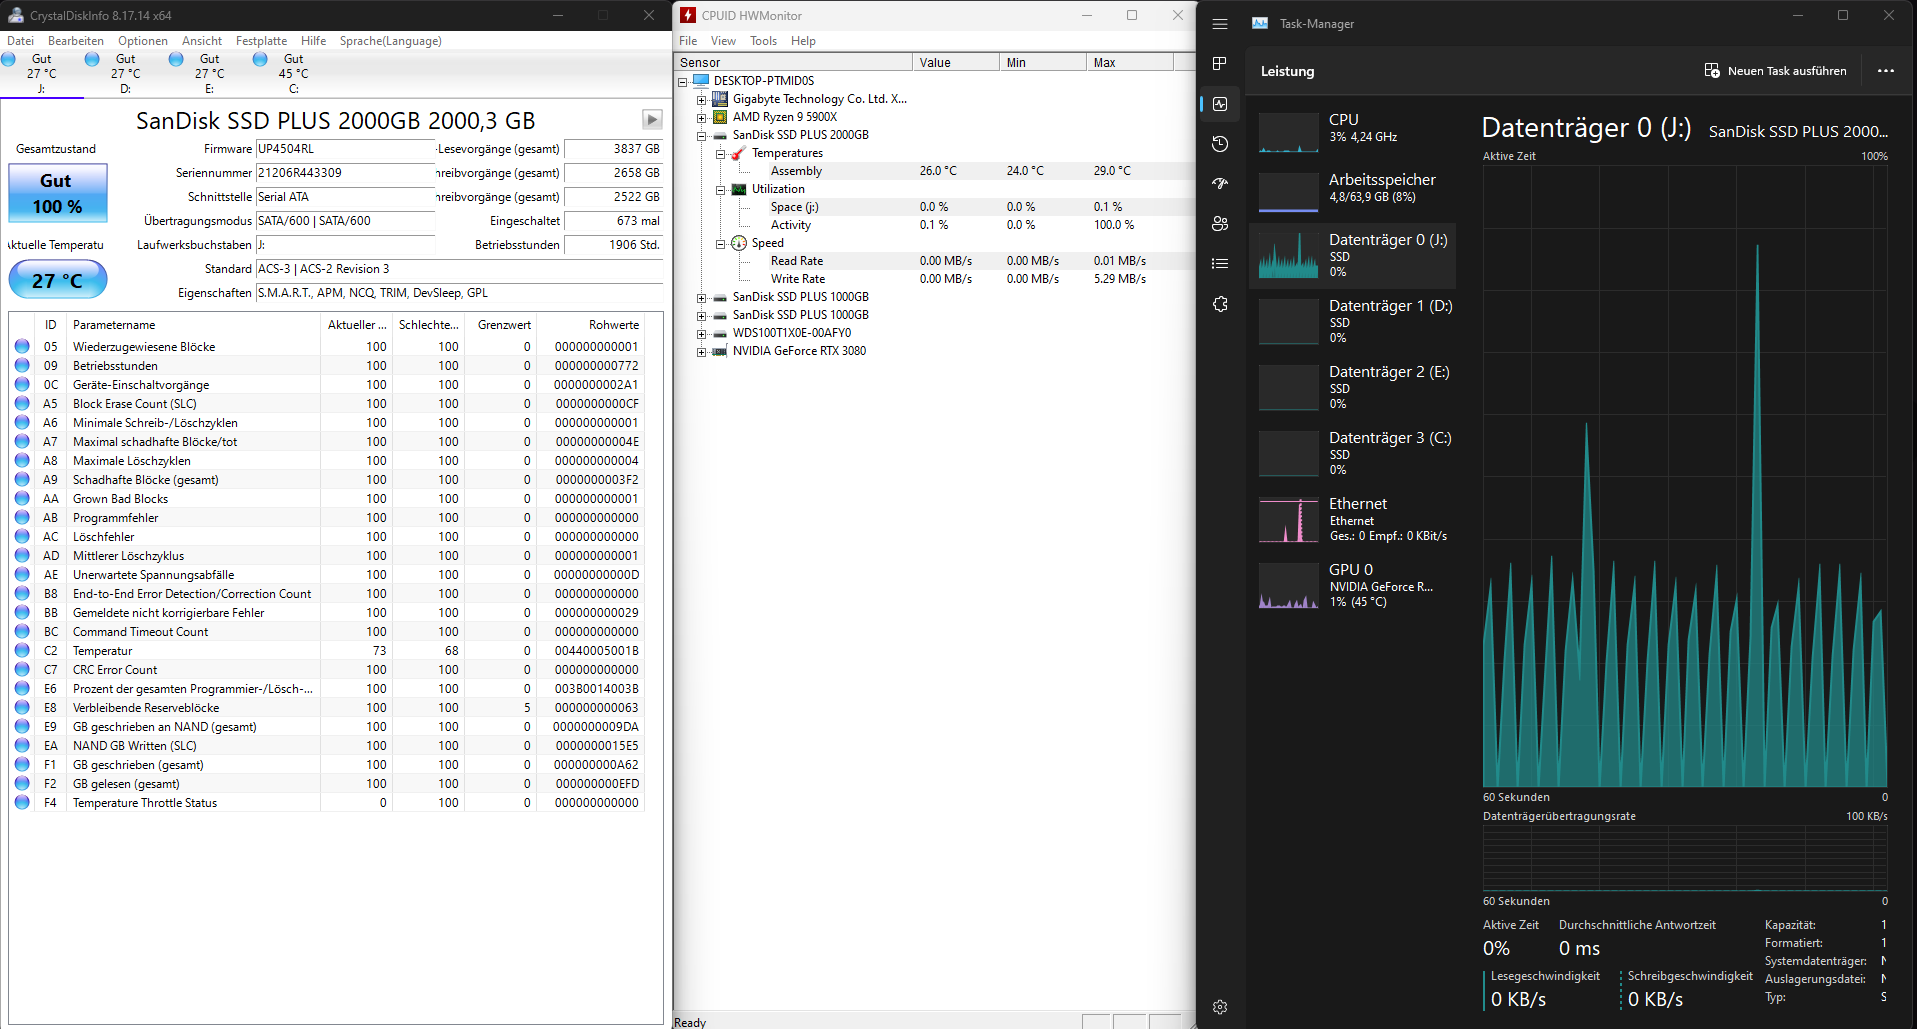This screenshot has height=1029, width=1917.
Task: Click the status orb of the CRC Error Count row
Action: pyautogui.click(x=22, y=670)
